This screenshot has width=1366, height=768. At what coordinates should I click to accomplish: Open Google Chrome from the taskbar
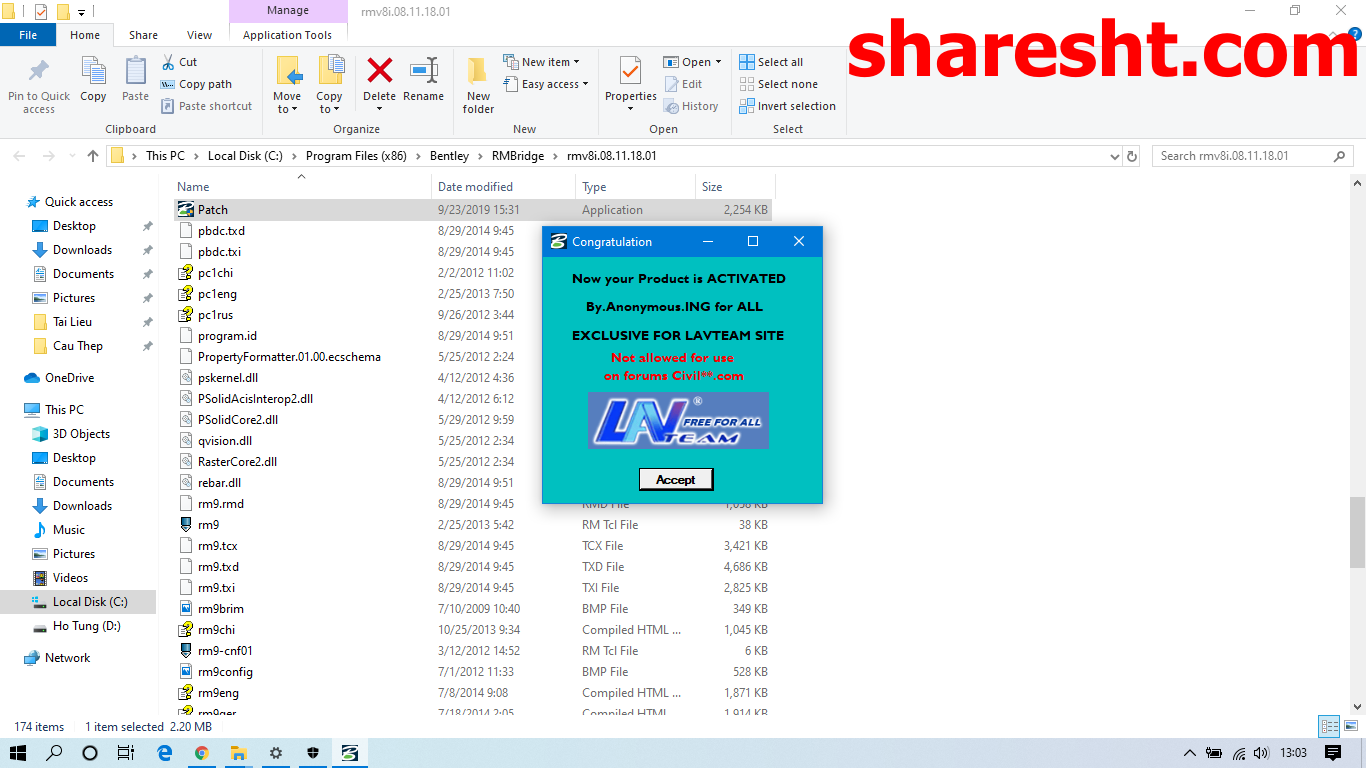pos(202,753)
